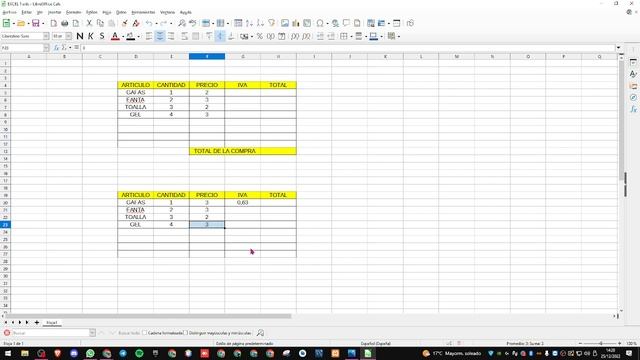This screenshot has width=640, height=360.
Task: Click the Cut scissors icon
Action: click(89, 23)
